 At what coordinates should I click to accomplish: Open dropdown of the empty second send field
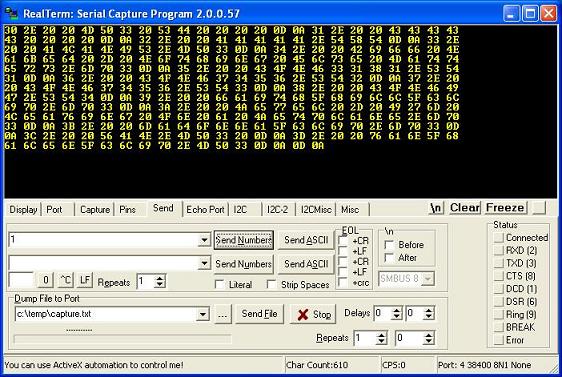click(x=204, y=264)
